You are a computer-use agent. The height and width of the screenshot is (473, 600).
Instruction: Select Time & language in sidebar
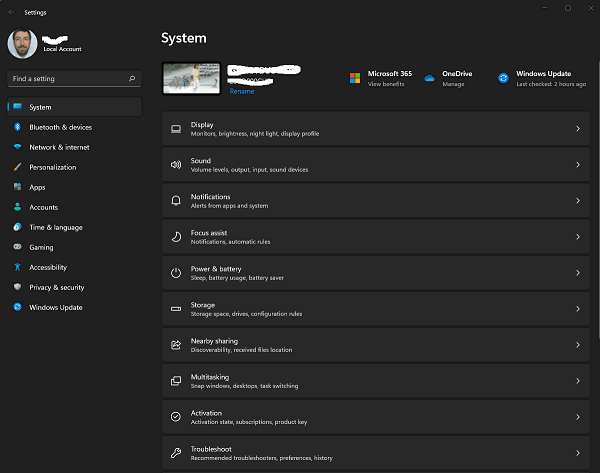pos(56,227)
